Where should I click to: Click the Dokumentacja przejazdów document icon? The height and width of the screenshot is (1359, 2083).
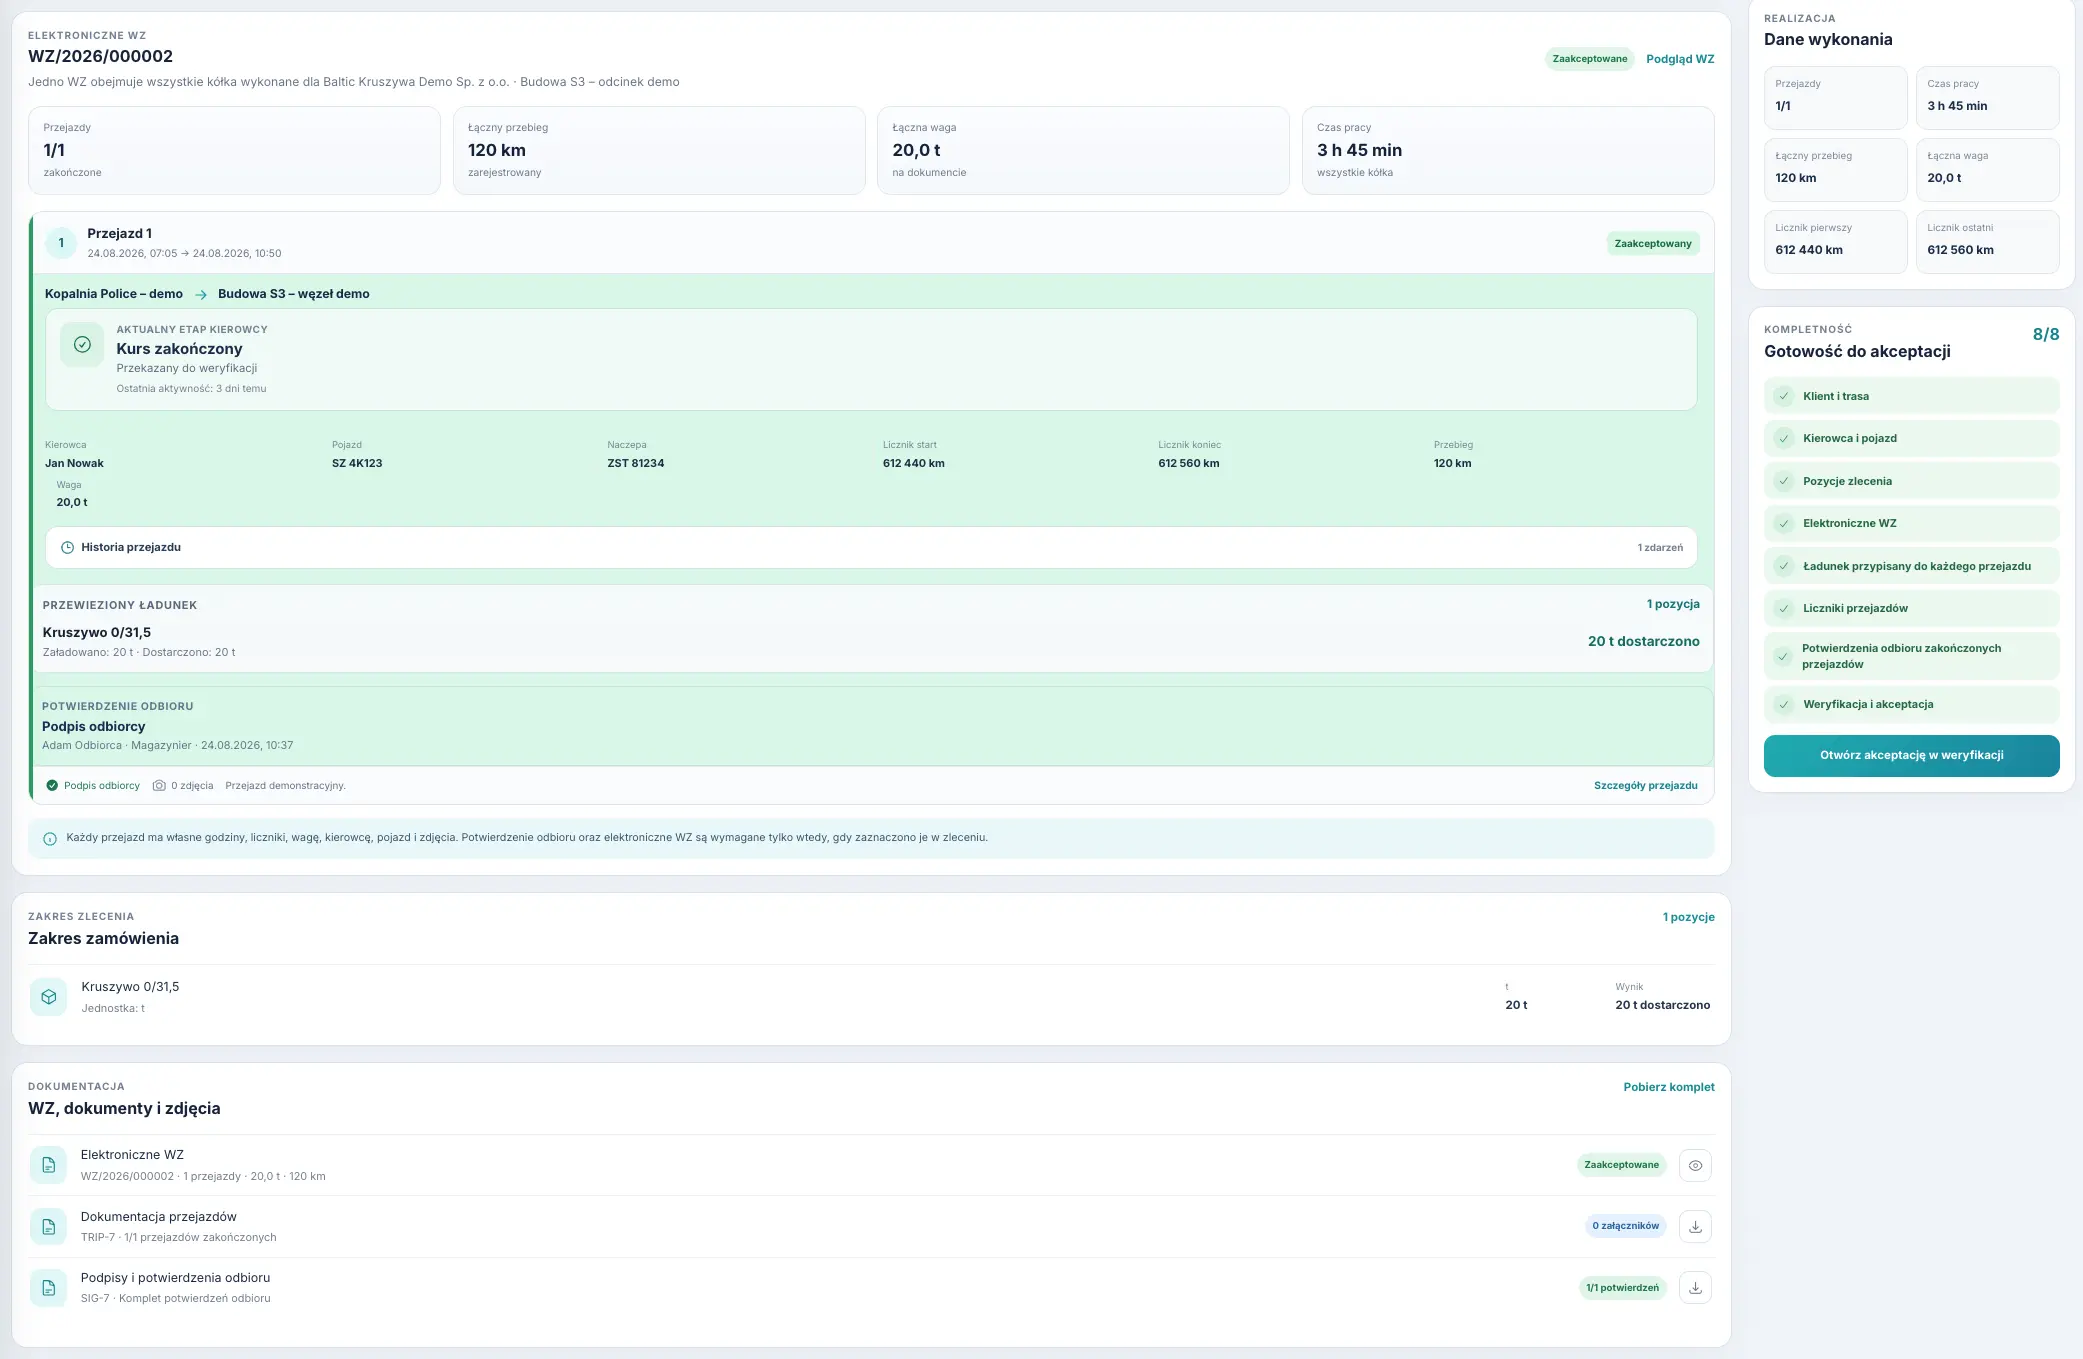click(x=48, y=1227)
